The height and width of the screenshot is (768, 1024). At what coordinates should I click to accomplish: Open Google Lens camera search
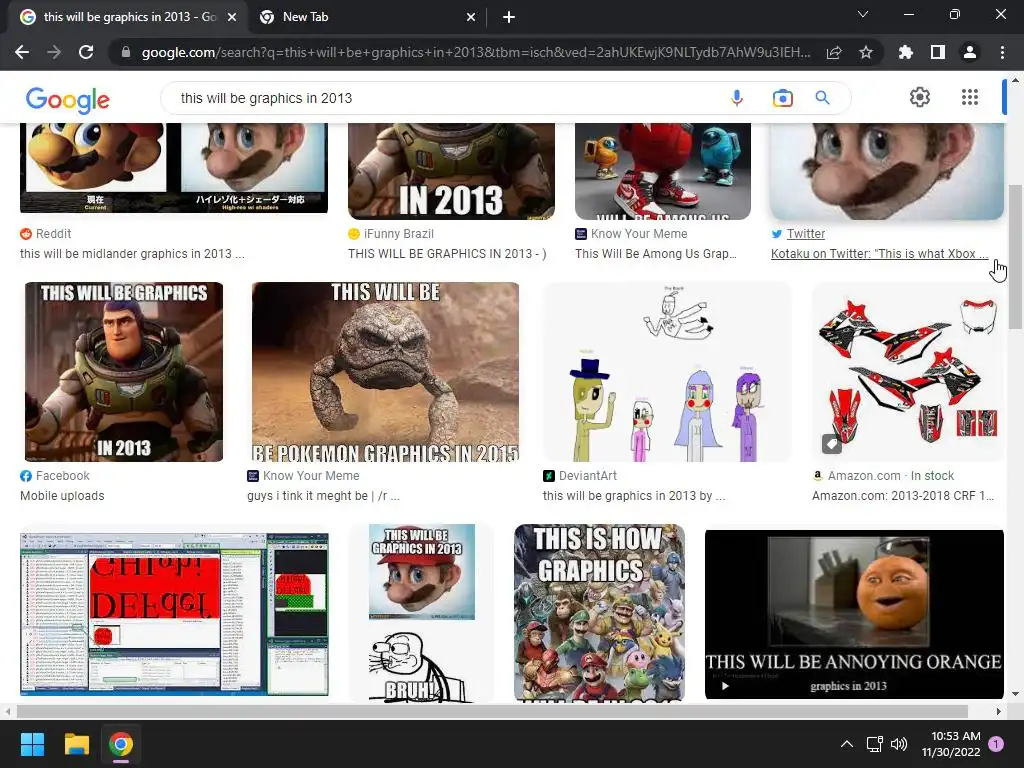pyautogui.click(x=782, y=98)
